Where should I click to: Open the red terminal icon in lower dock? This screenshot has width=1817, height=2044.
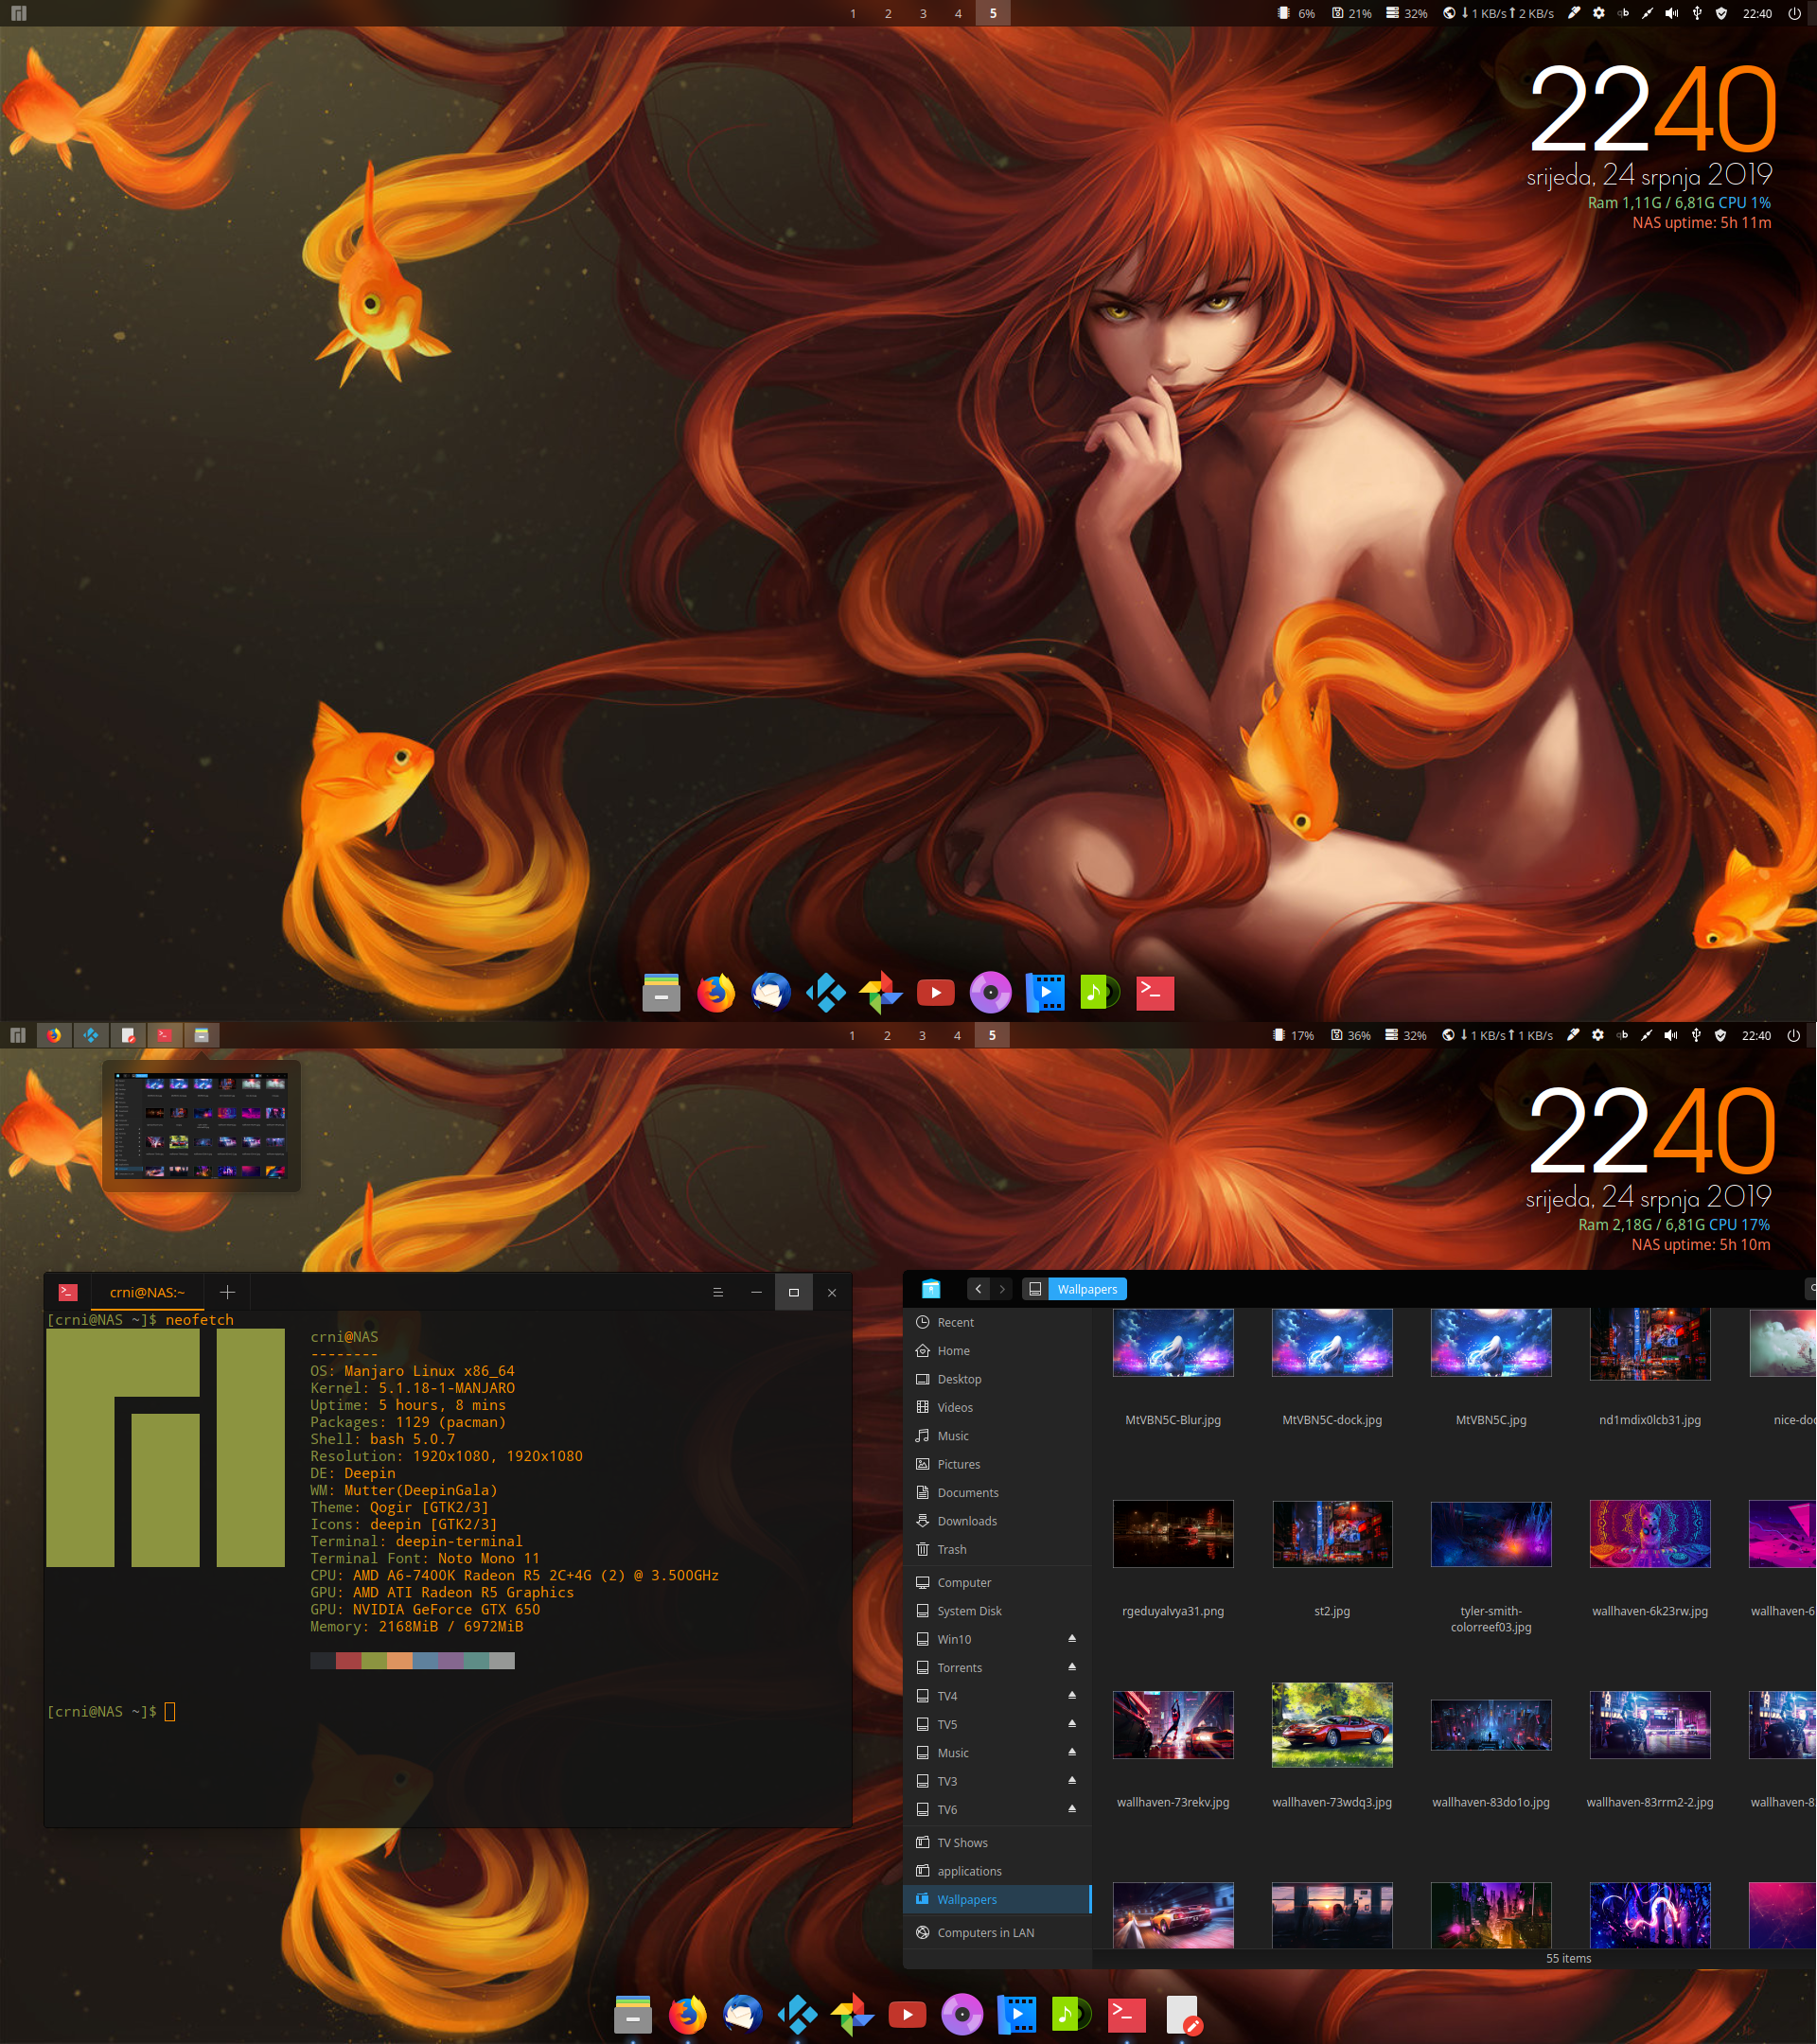click(x=1126, y=2015)
